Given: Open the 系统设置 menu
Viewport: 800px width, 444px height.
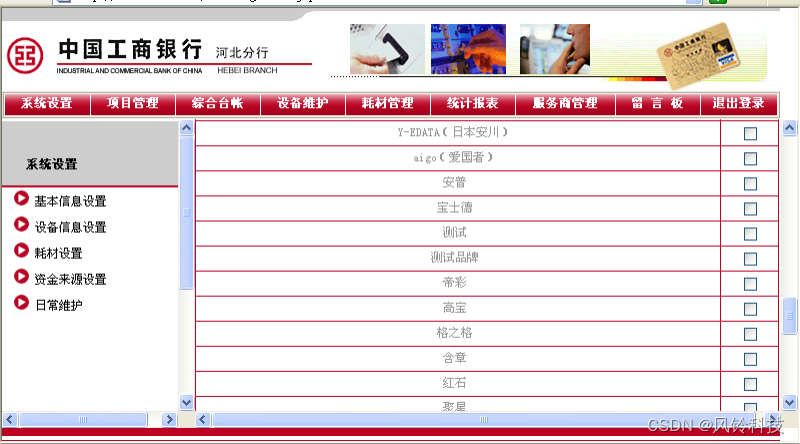Looking at the screenshot, I should (47, 104).
